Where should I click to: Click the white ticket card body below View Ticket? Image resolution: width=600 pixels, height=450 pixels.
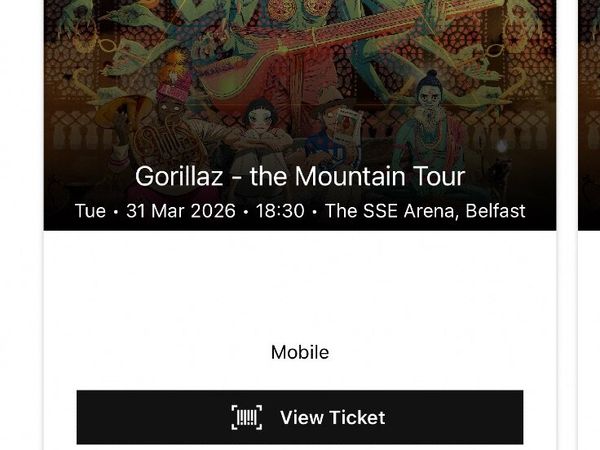pyautogui.click(x=300, y=447)
